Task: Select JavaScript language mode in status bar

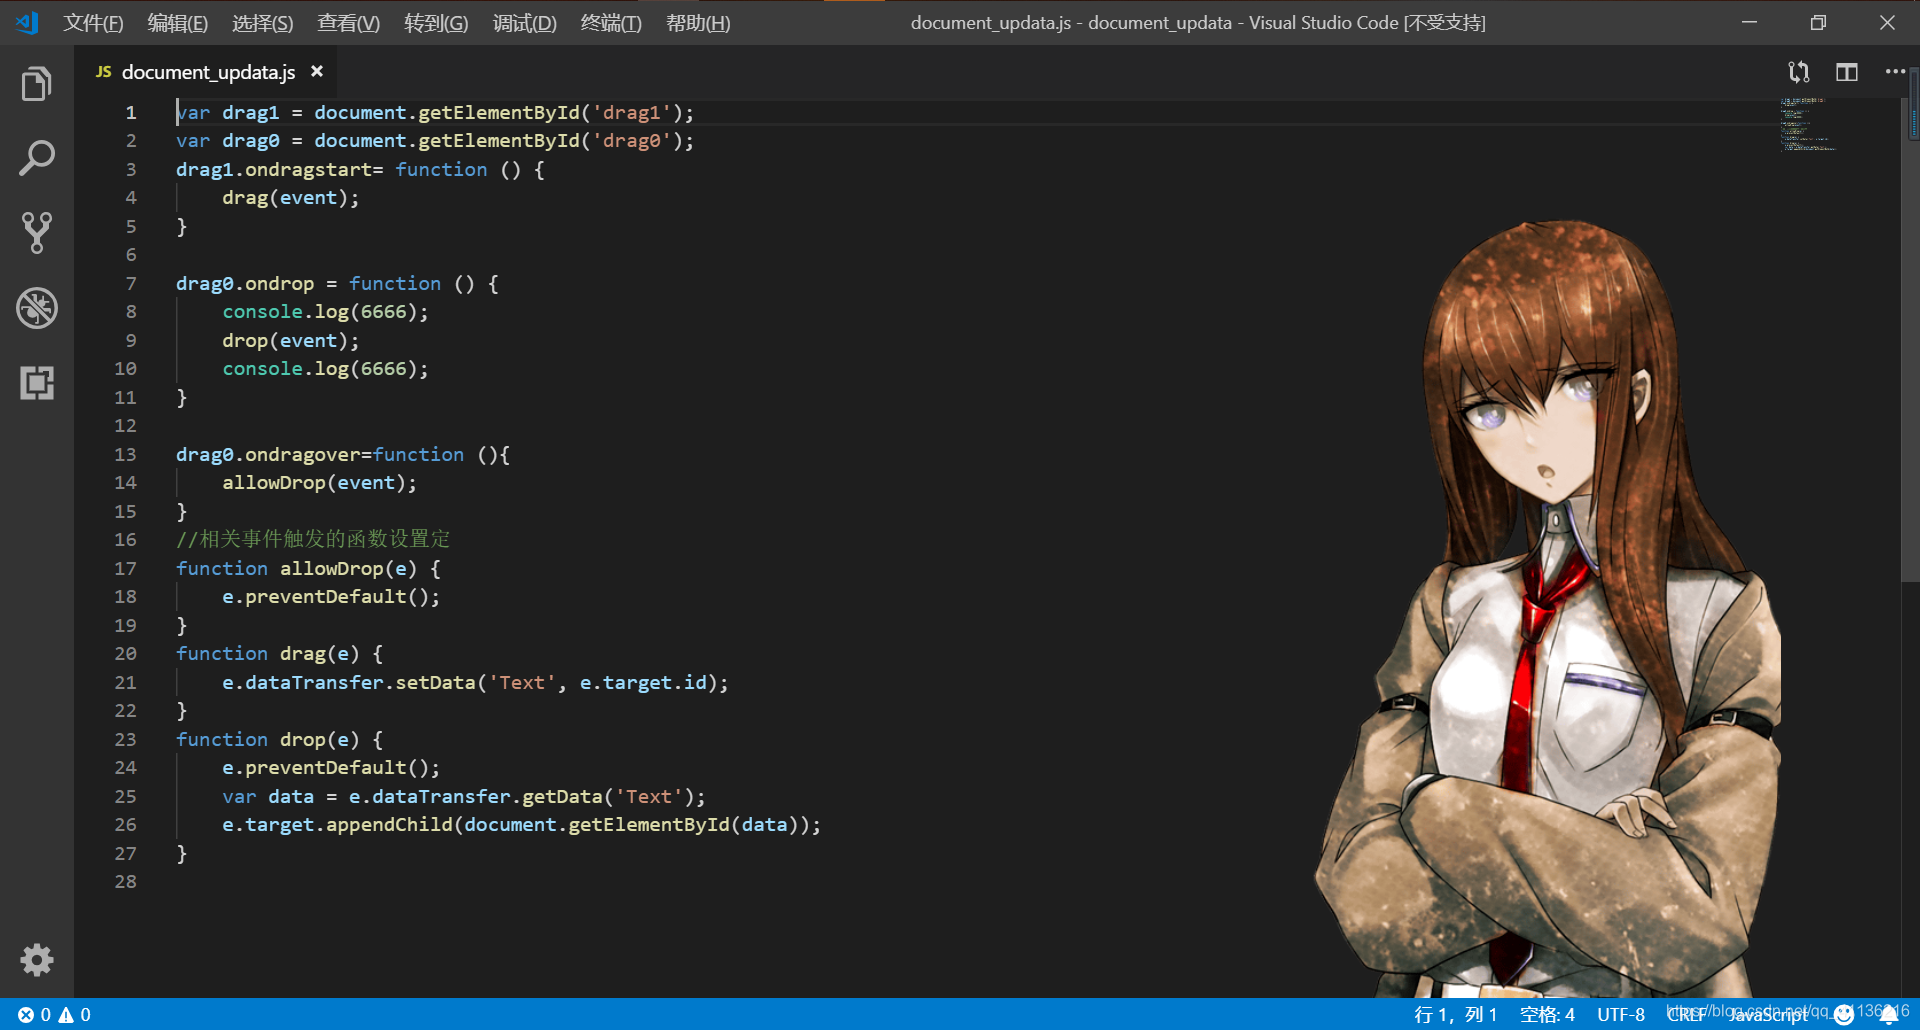Action: click(x=1770, y=1014)
